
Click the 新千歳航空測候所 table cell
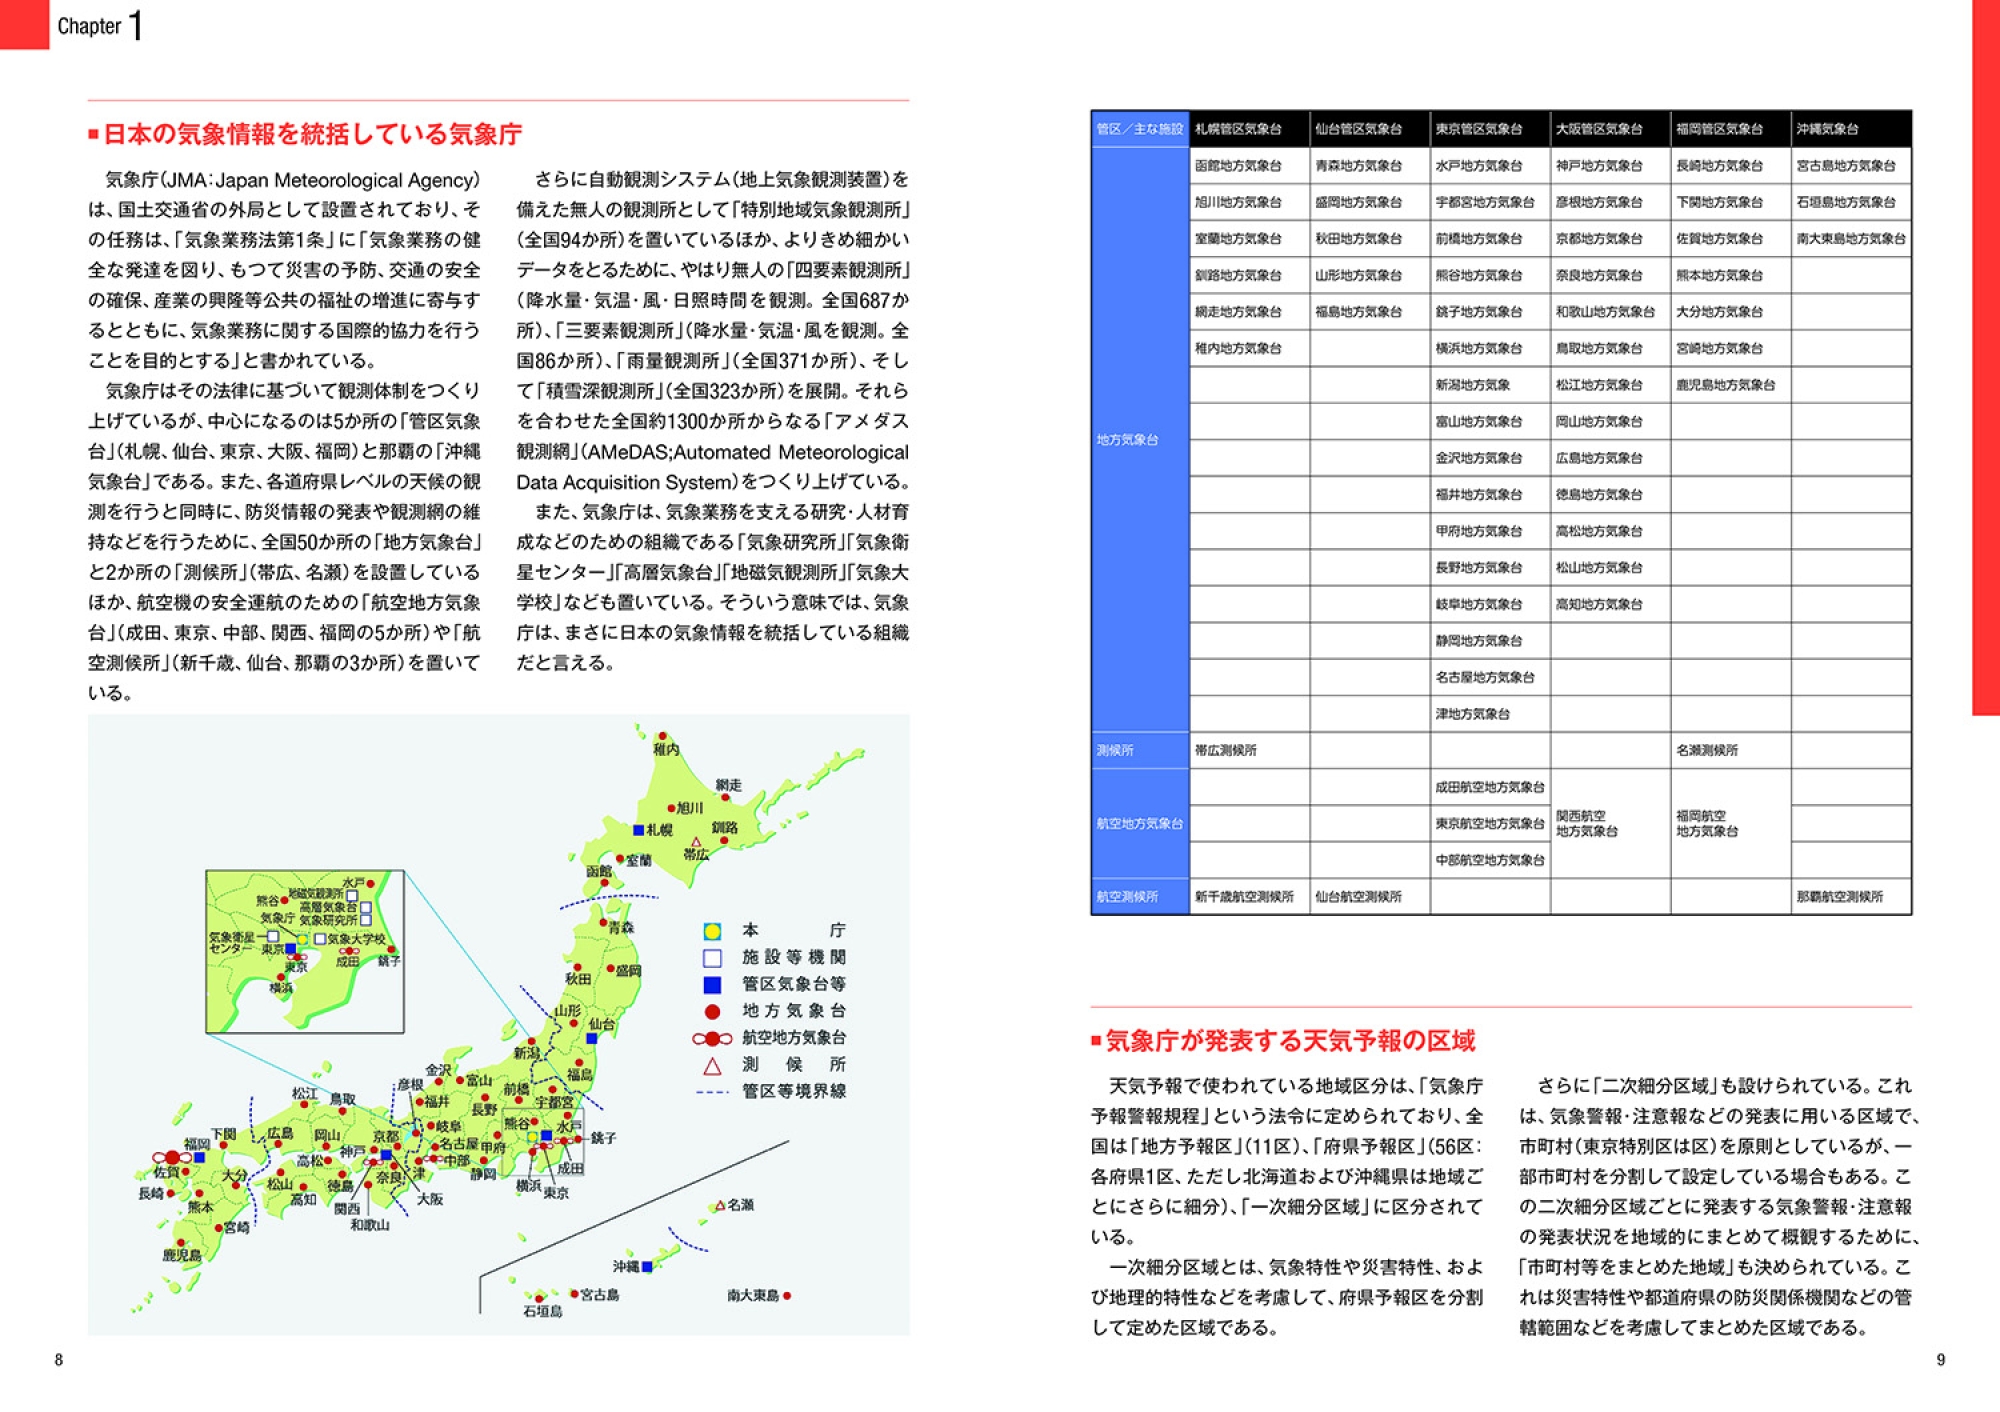point(1250,897)
